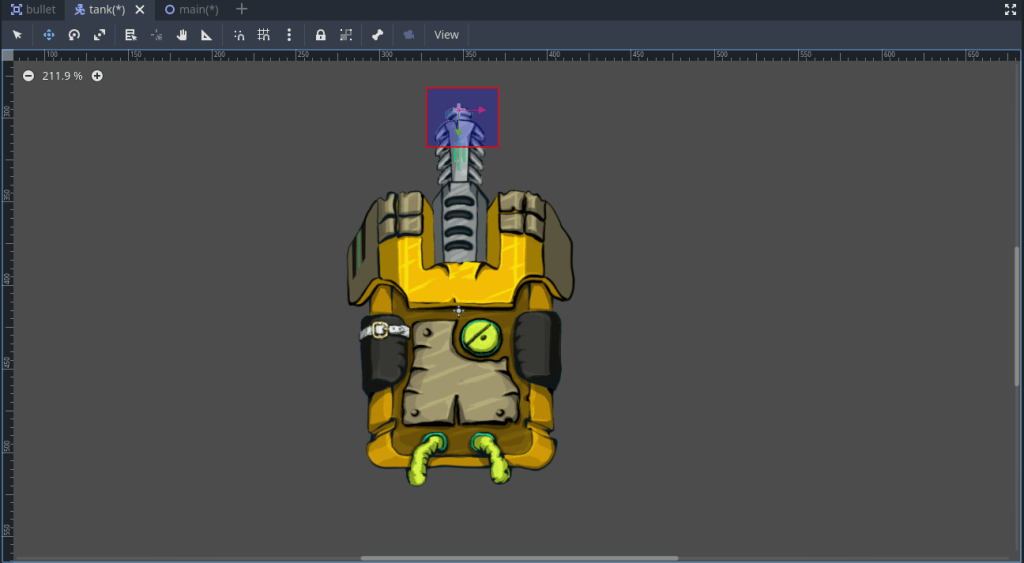Toggle smart snapping magnet
The height and width of the screenshot is (563, 1024).
[x=239, y=35]
